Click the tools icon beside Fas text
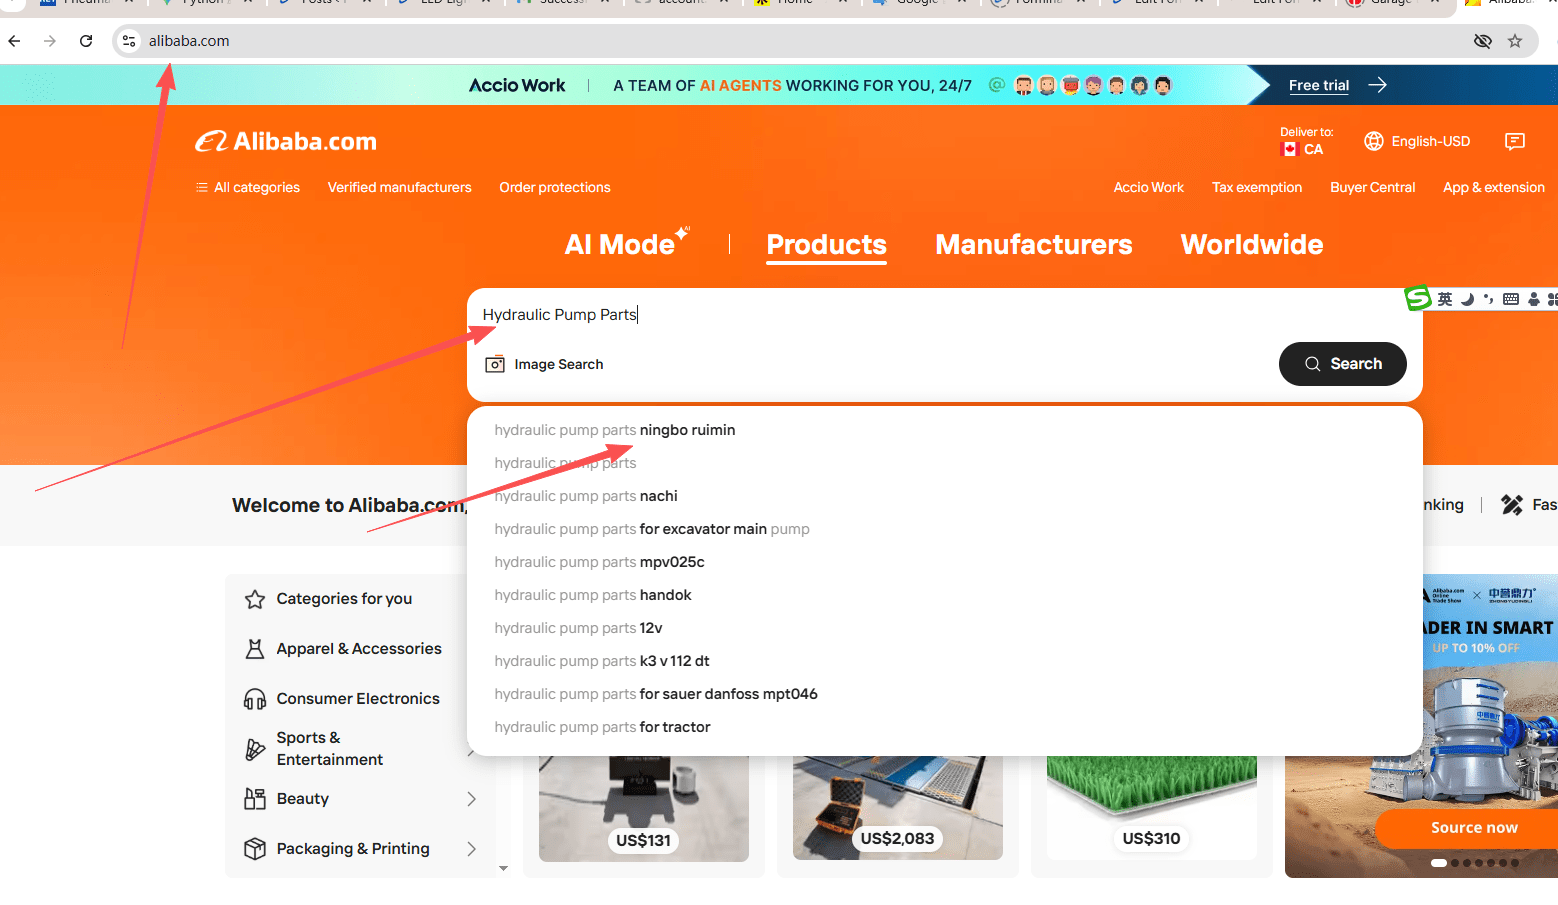 coord(1512,505)
